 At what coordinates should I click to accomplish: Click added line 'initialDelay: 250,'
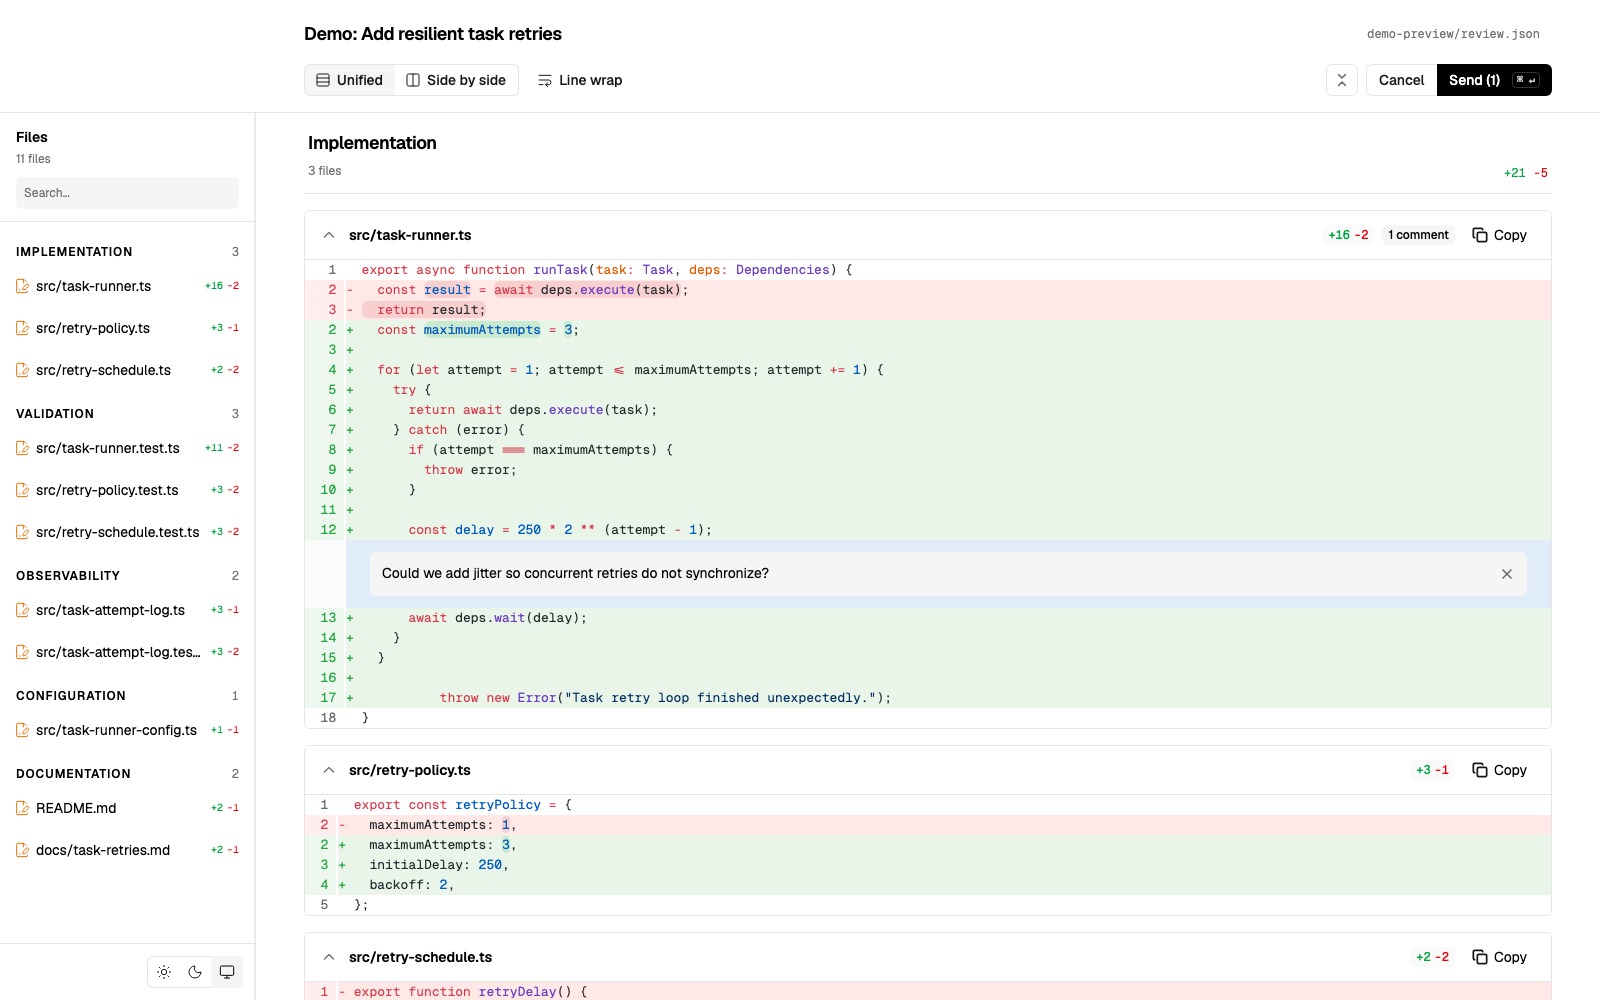click(x=439, y=865)
